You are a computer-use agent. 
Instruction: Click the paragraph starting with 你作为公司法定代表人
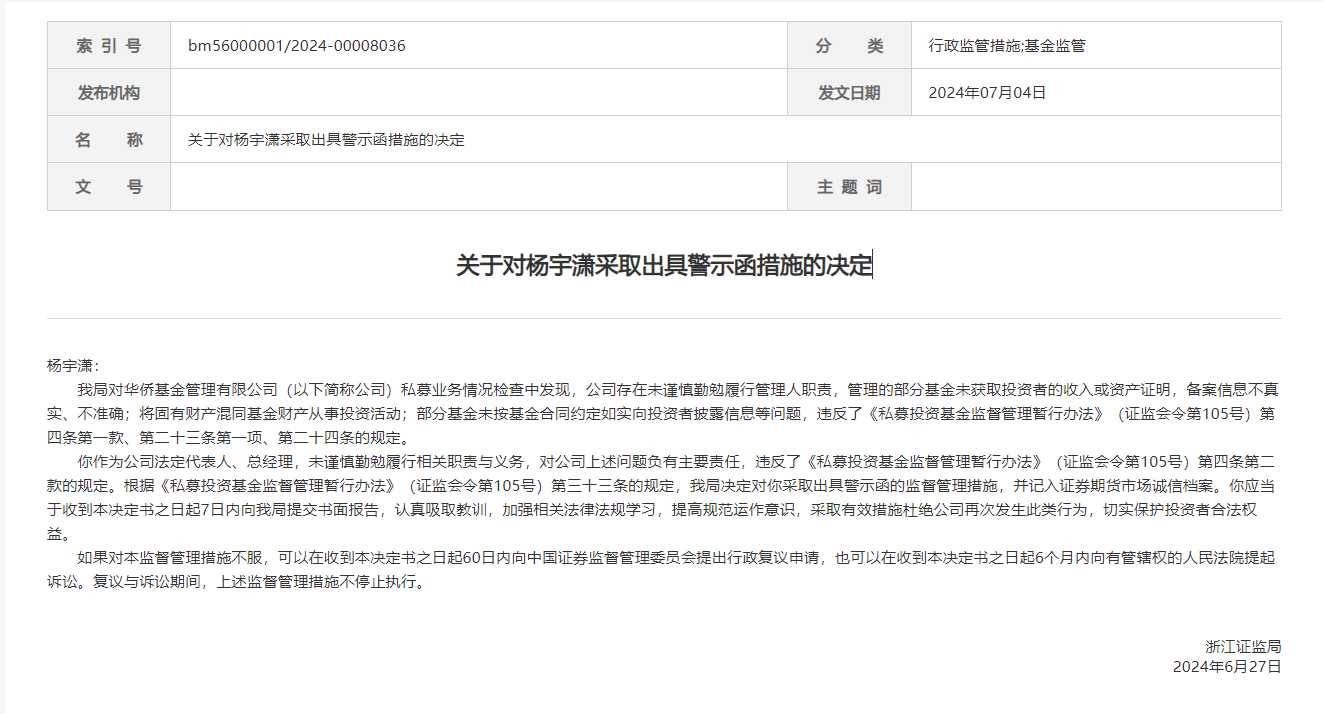(x=664, y=497)
